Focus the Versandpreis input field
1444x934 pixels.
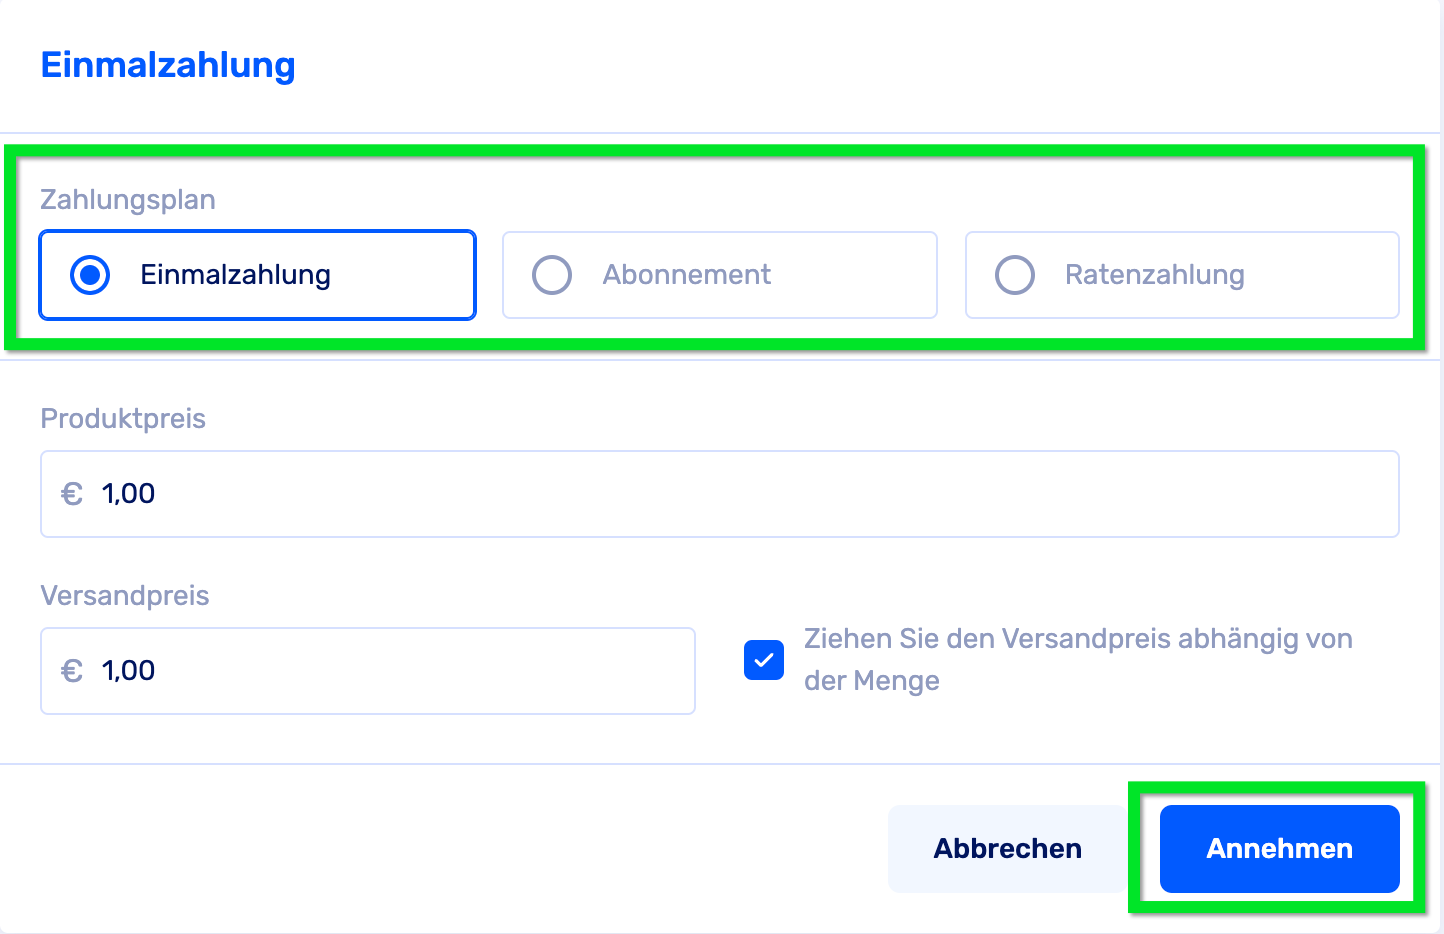[x=400, y=671]
